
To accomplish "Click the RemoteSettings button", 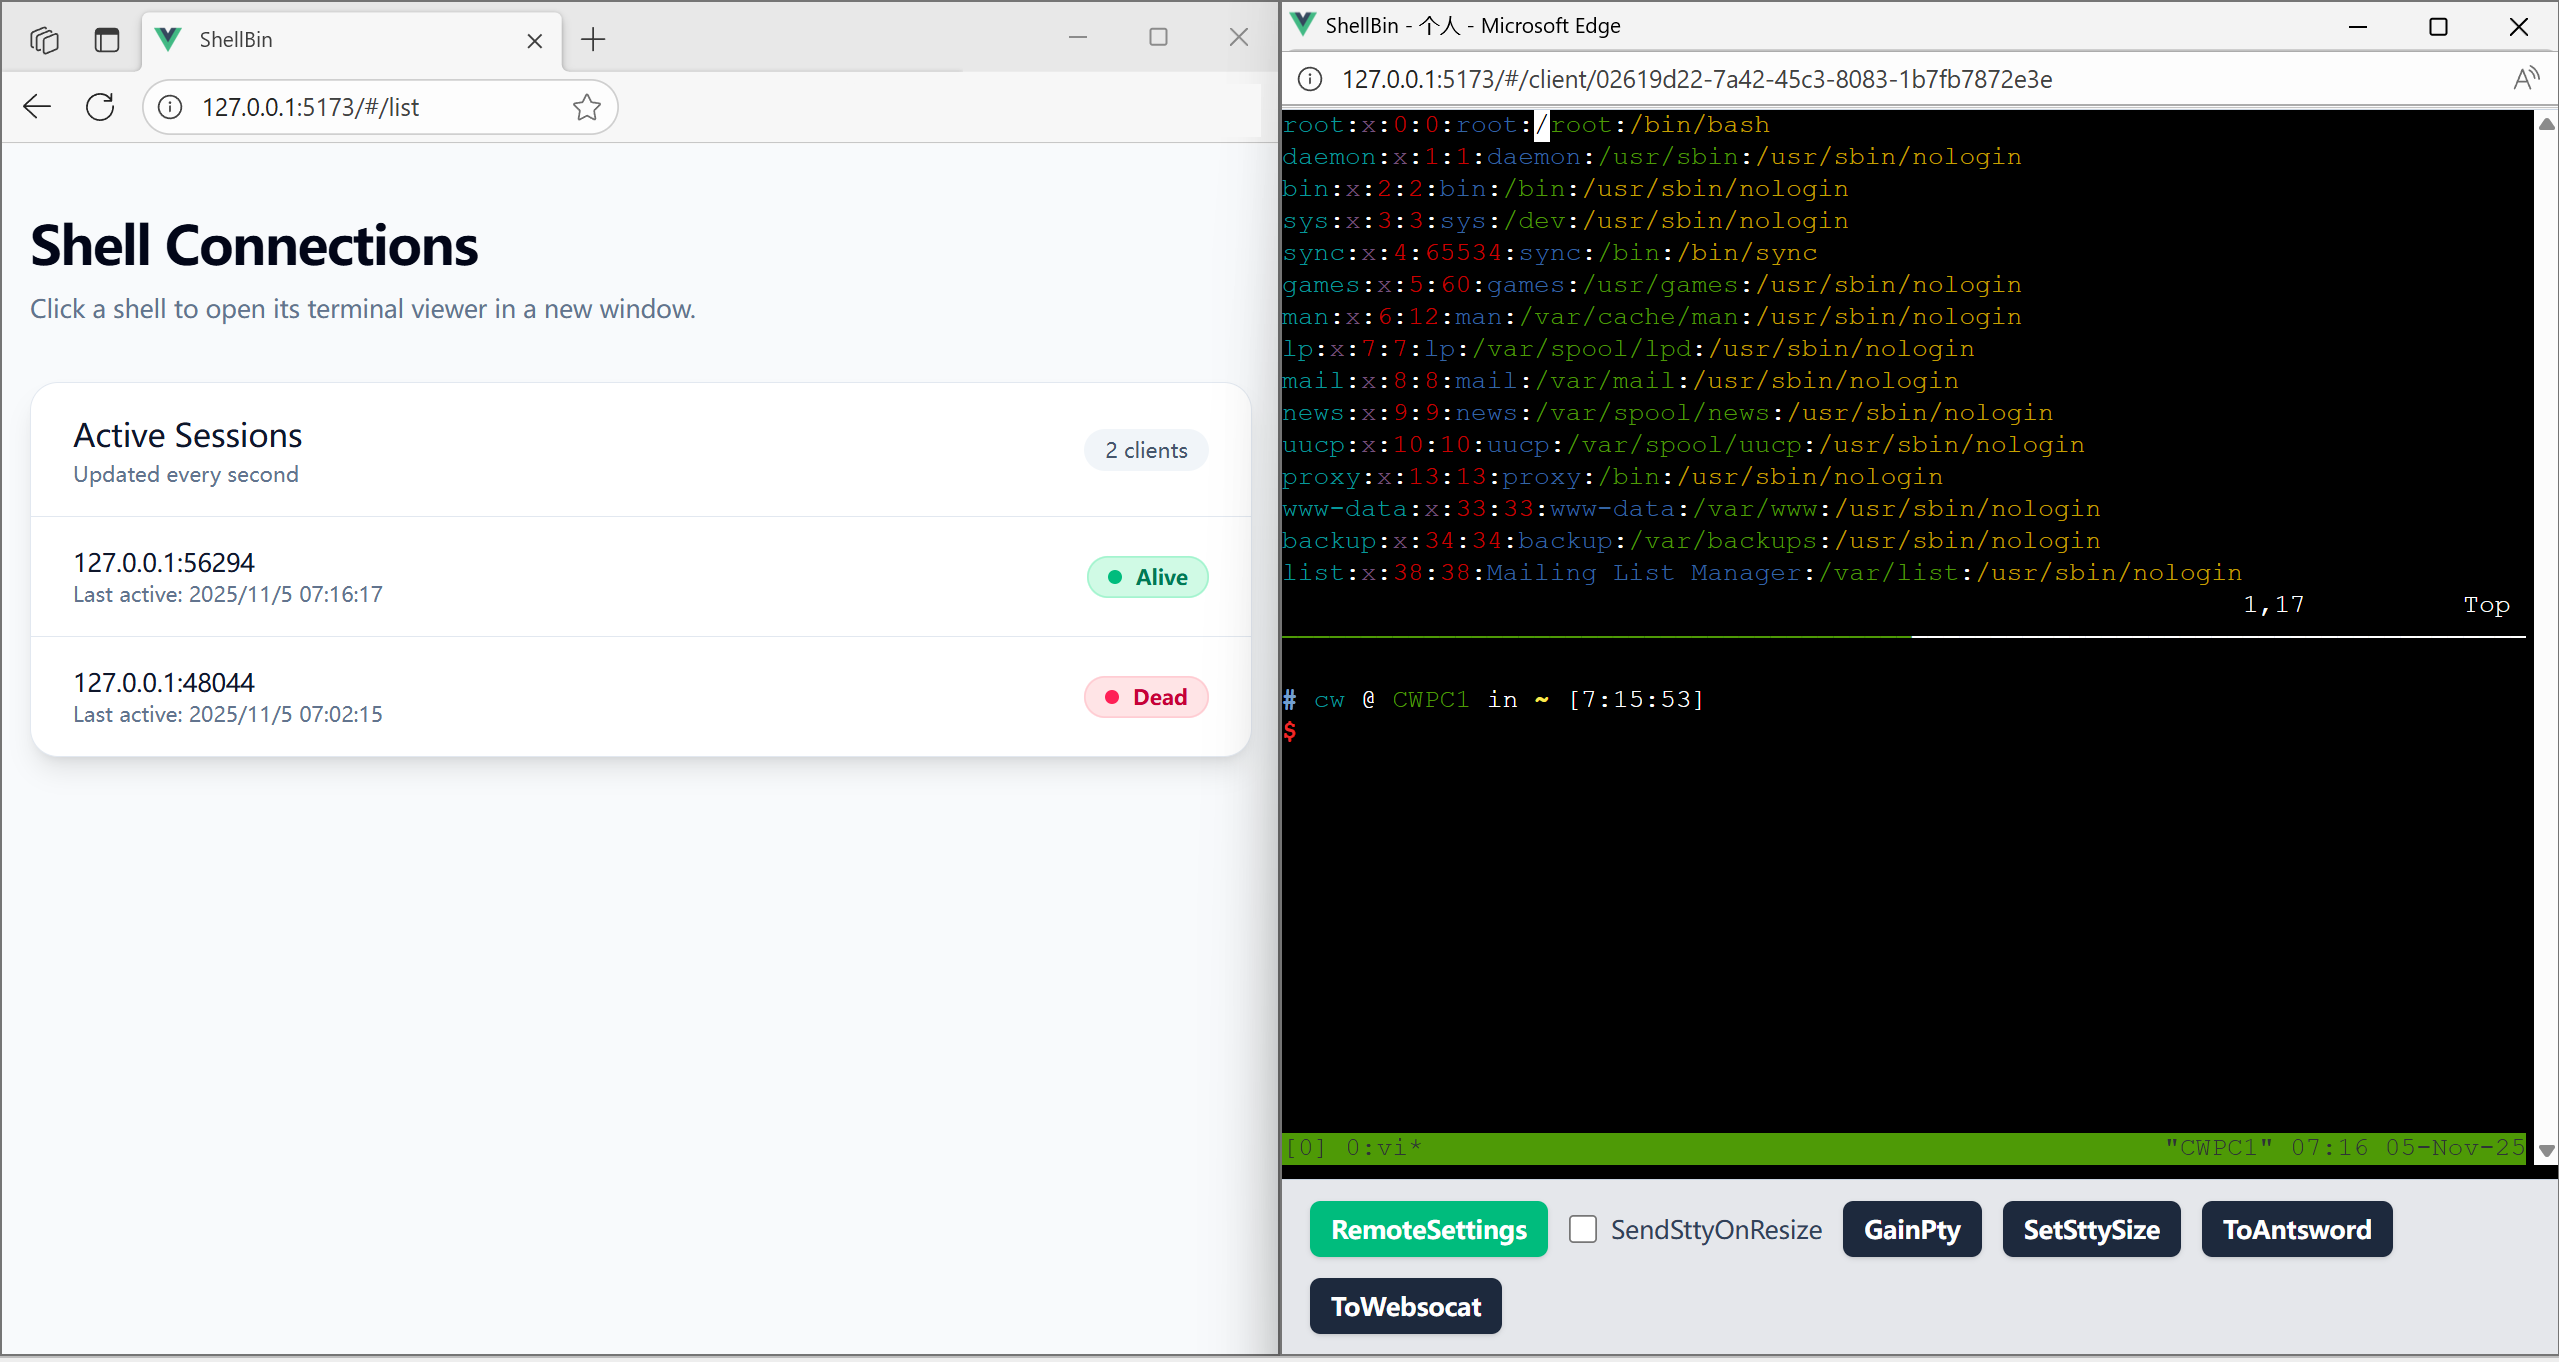I will coord(1428,1229).
